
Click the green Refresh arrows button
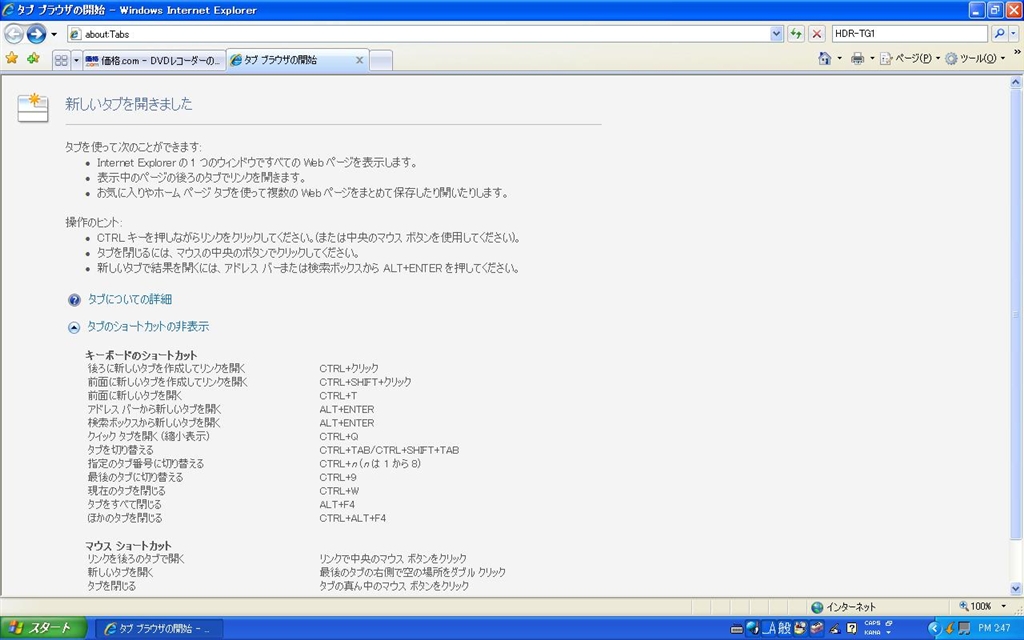tap(795, 34)
